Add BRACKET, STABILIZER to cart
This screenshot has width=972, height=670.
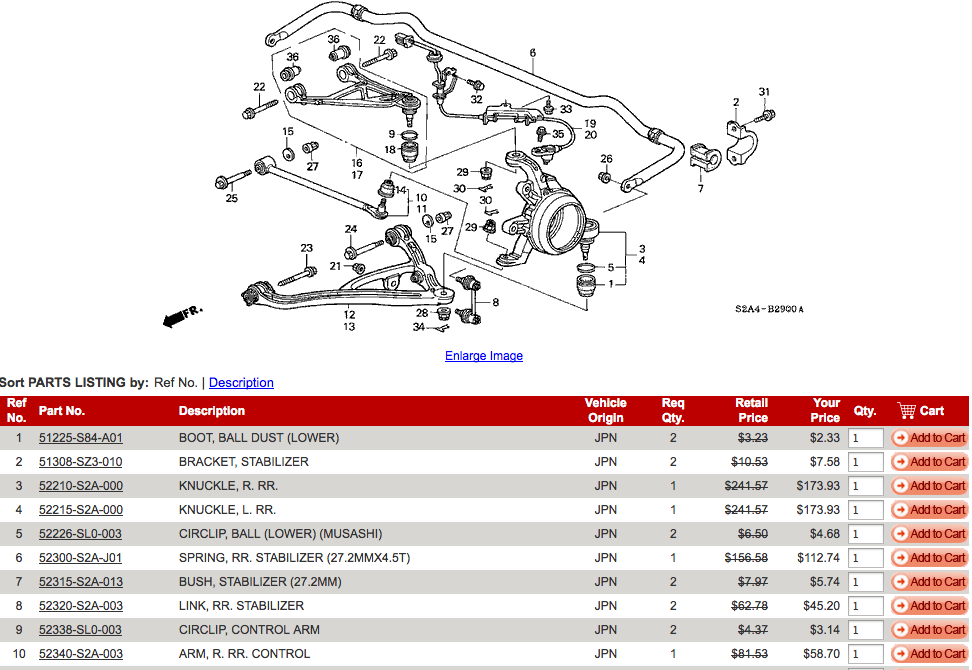pos(929,462)
